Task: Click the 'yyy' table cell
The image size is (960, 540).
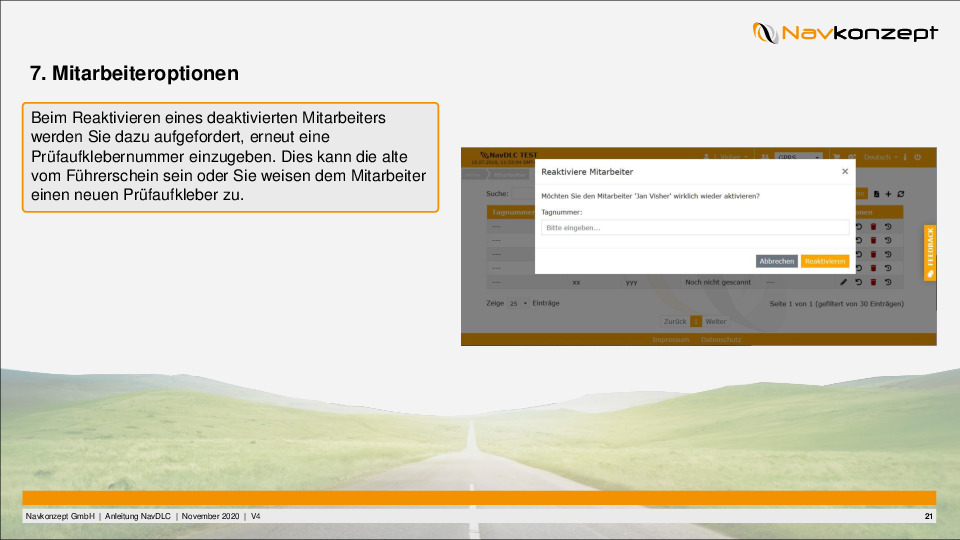Action: [x=631, y=282]
